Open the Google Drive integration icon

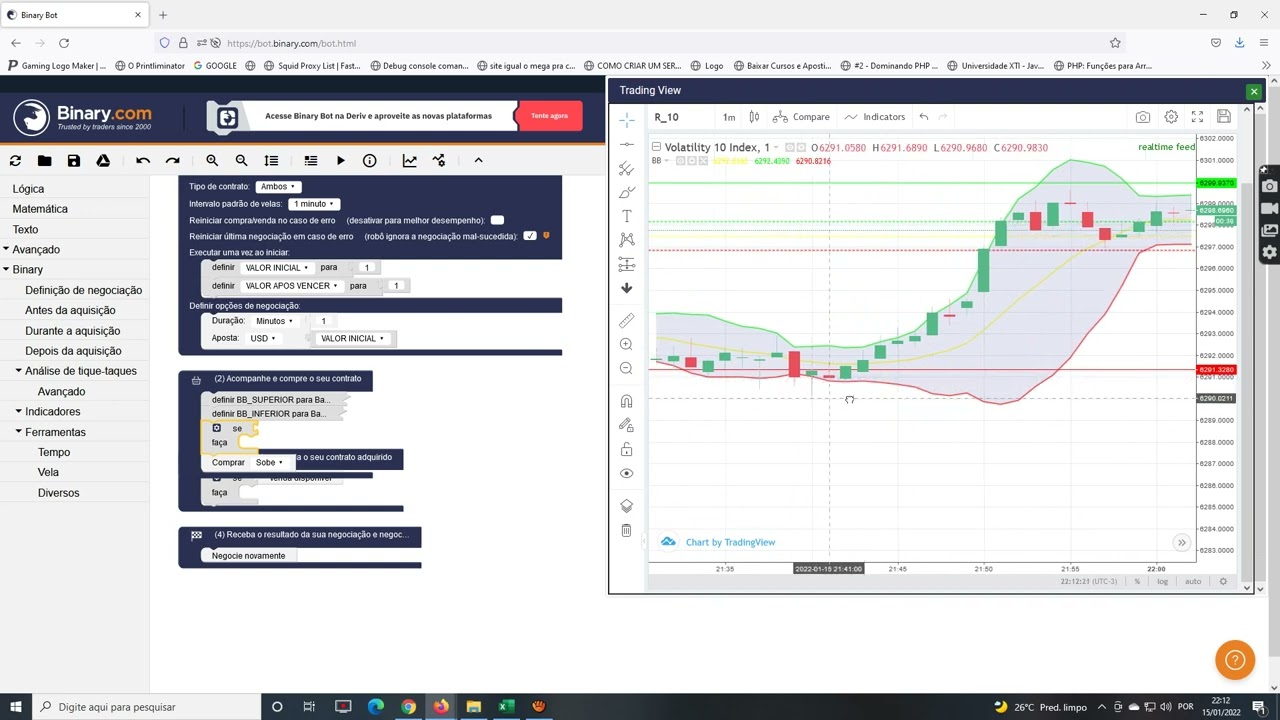103,160
